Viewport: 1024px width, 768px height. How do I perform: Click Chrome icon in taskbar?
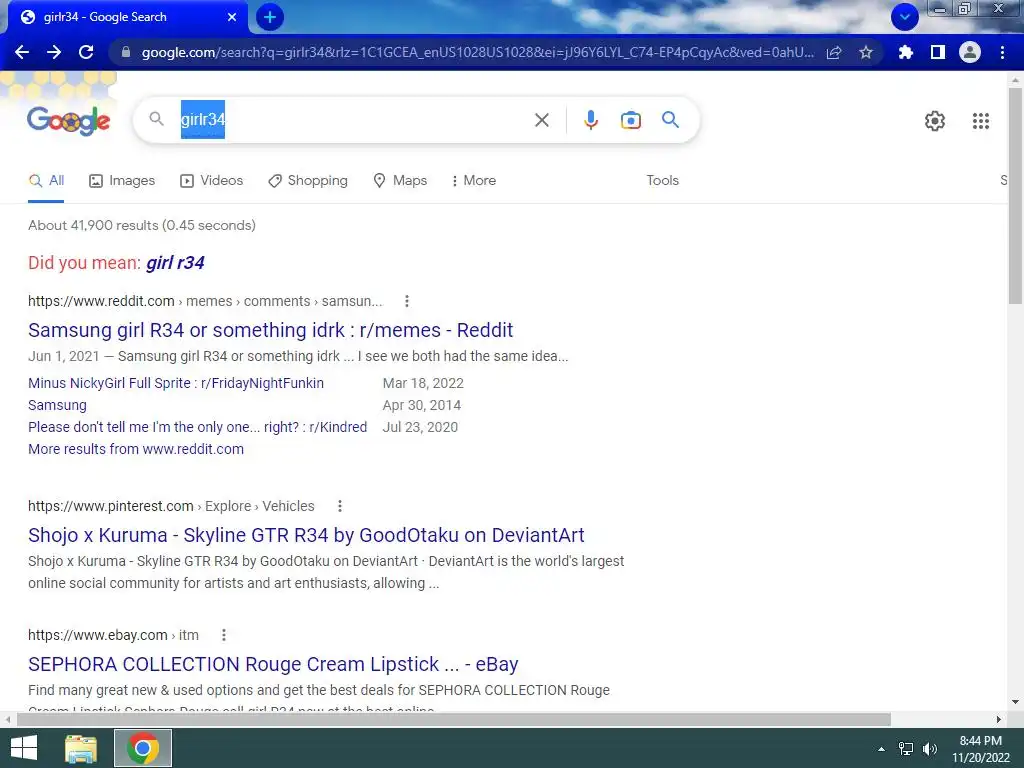tap(143, 748)
